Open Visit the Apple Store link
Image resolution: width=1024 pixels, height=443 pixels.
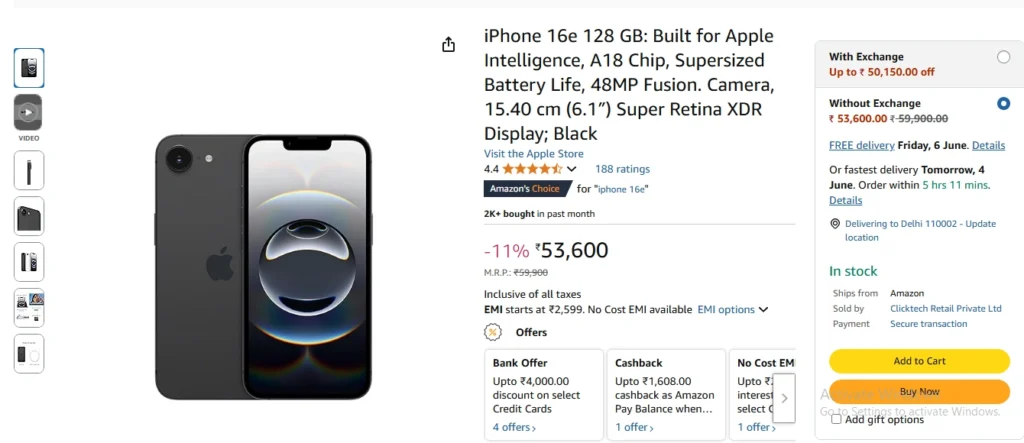point(534,154)
